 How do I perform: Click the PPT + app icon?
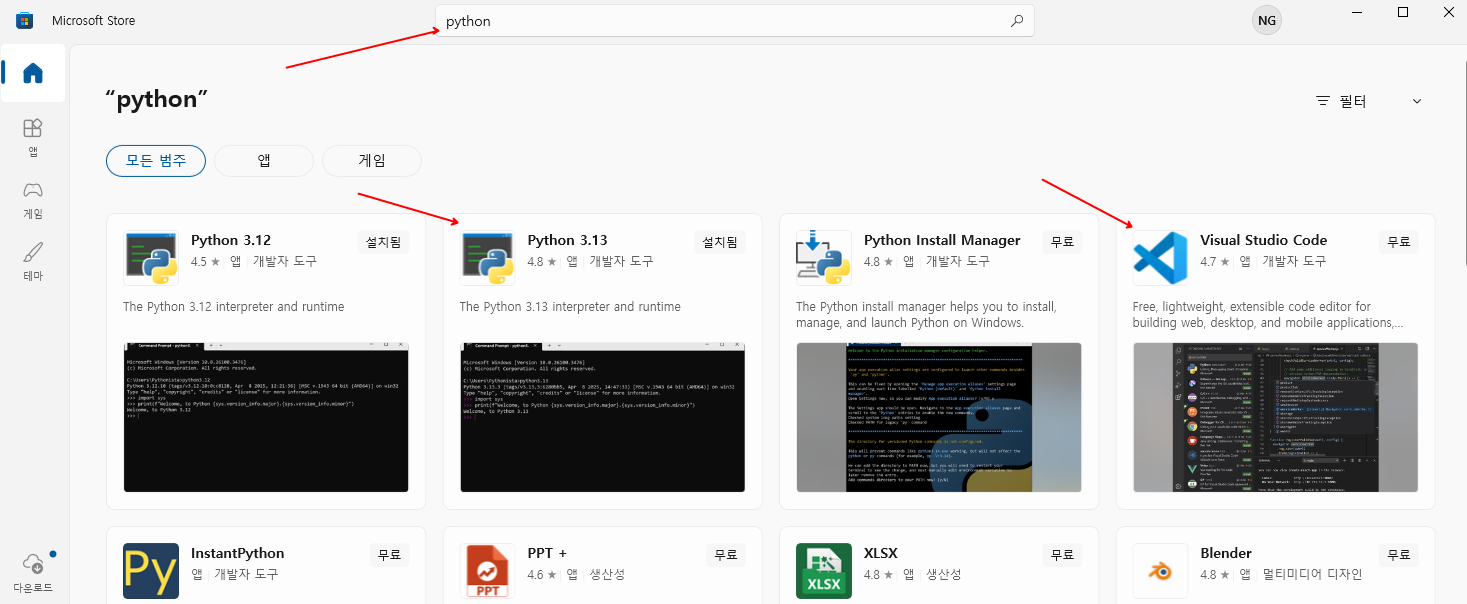point(488,571)
